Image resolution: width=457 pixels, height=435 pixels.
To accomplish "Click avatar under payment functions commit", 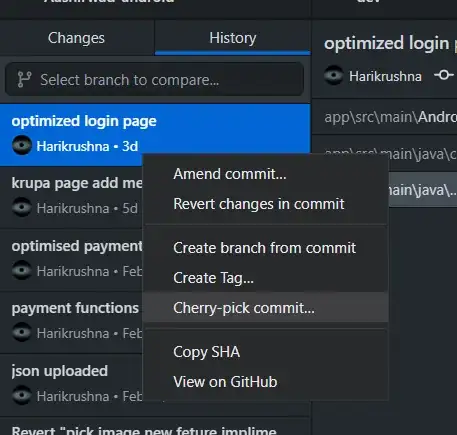I will tap(22, 332).
